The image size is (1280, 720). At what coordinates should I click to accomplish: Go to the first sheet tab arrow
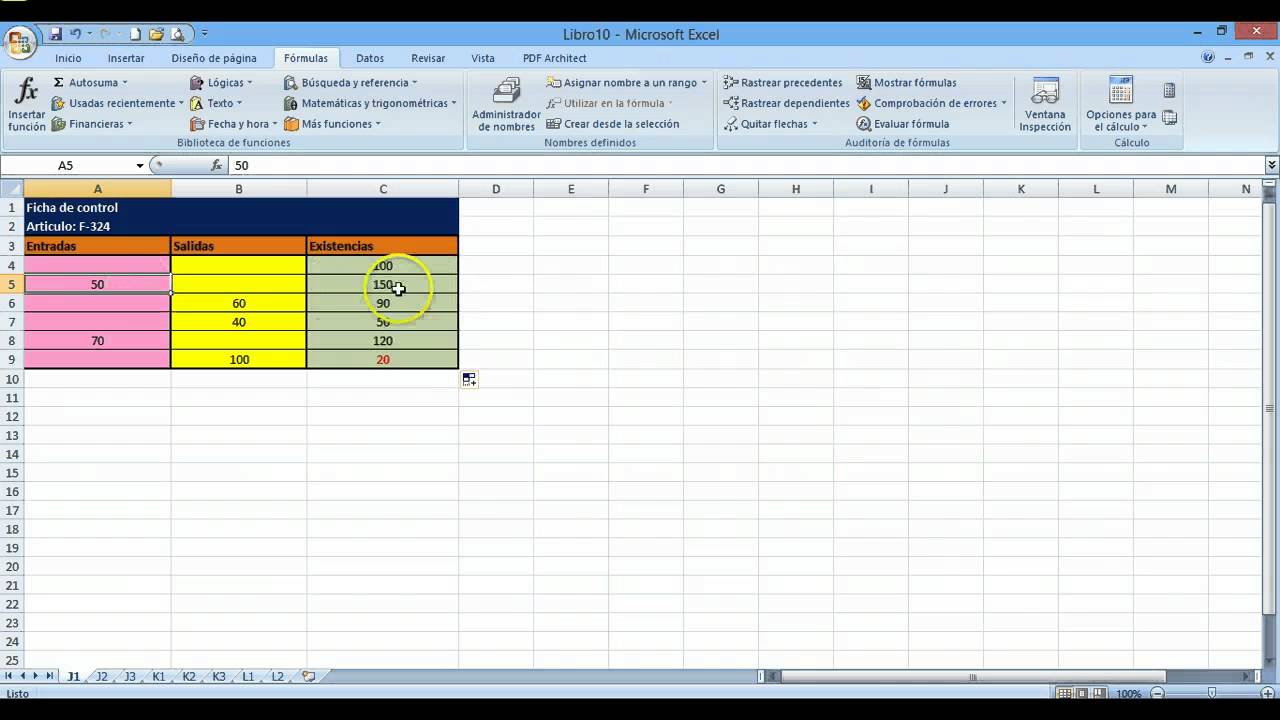pos(10,677)
